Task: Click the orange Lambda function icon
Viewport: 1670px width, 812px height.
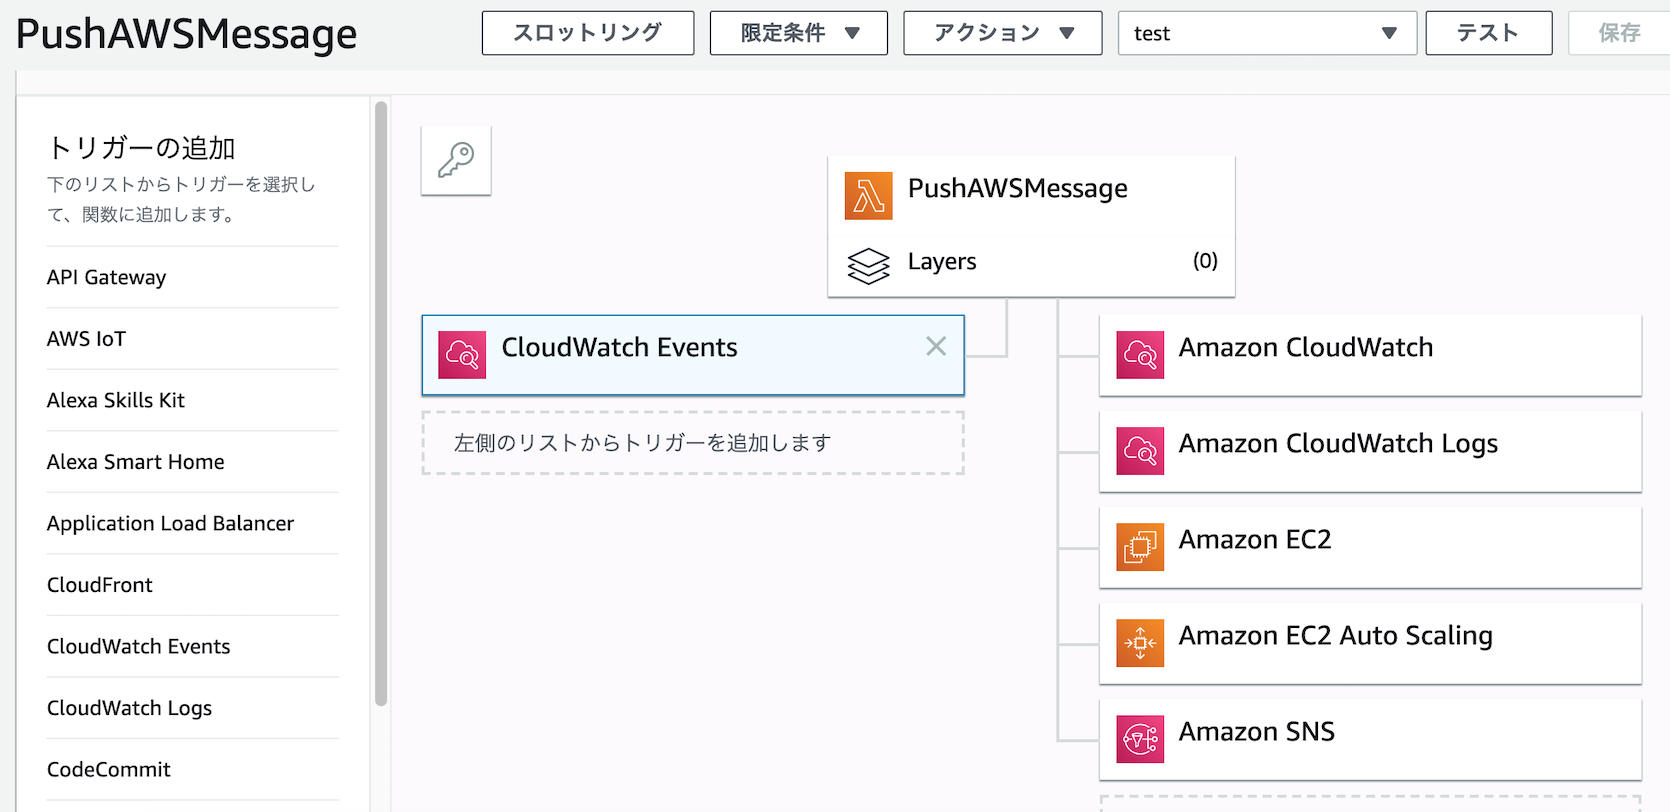Action: [x=868, y=195]
